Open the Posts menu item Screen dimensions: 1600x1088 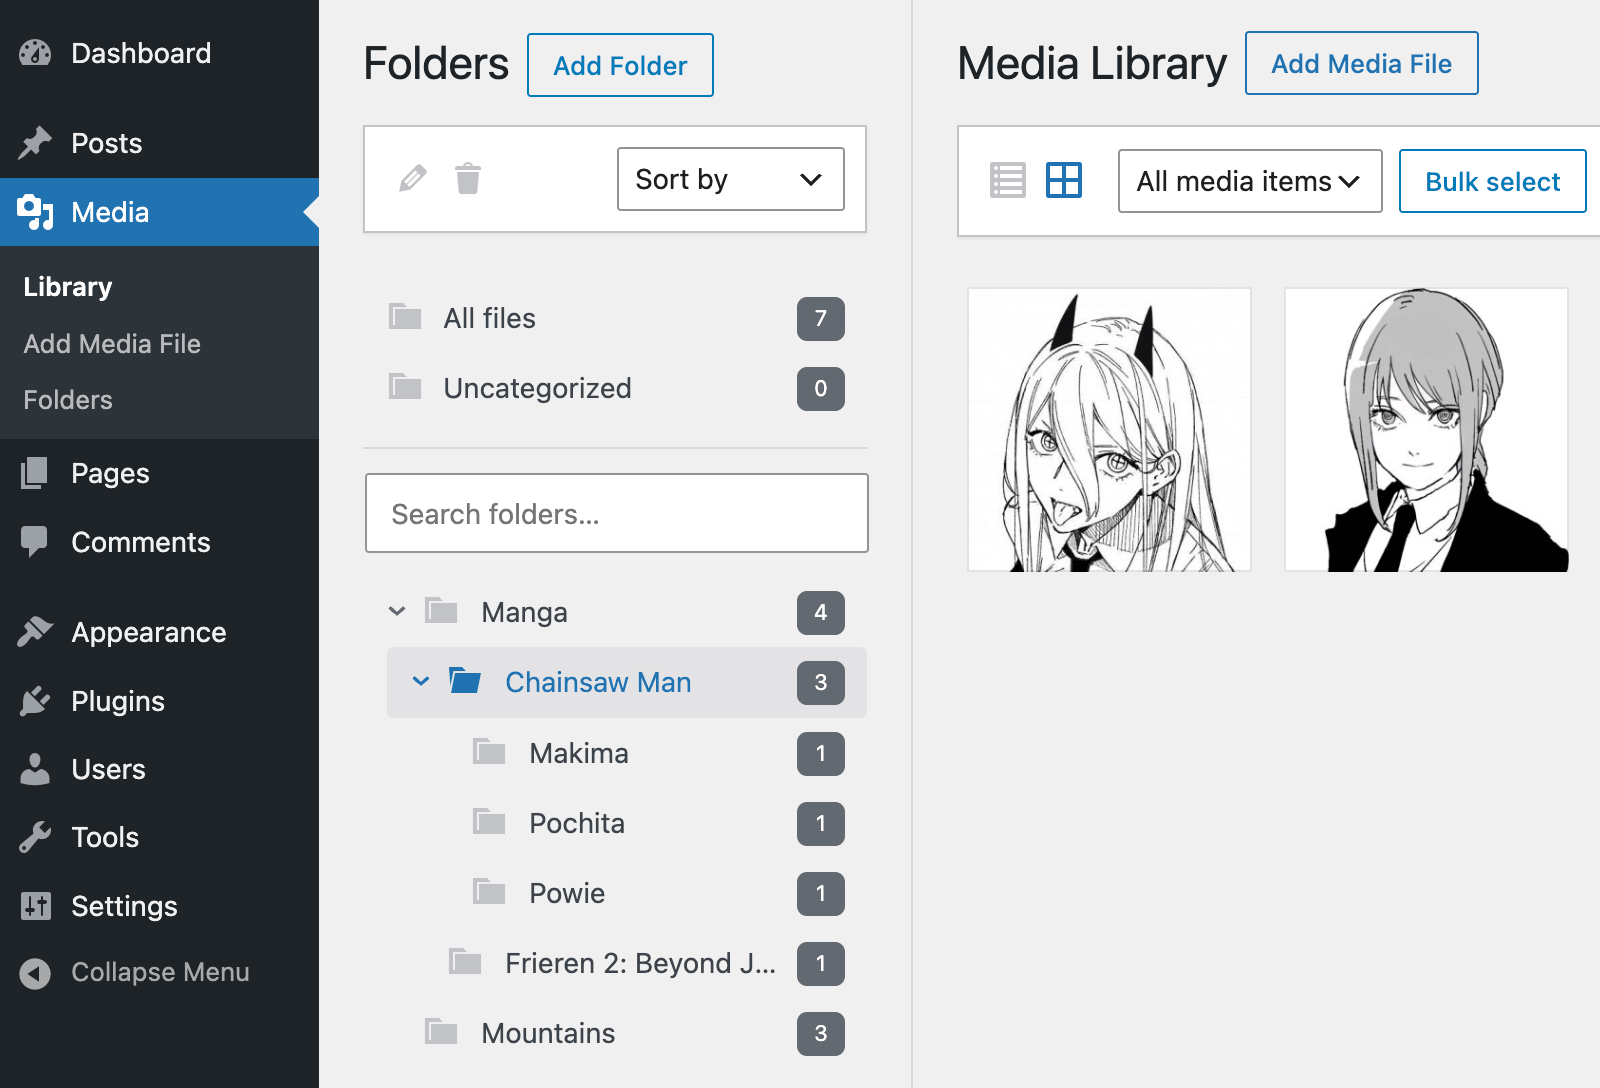tap(159, 143)
